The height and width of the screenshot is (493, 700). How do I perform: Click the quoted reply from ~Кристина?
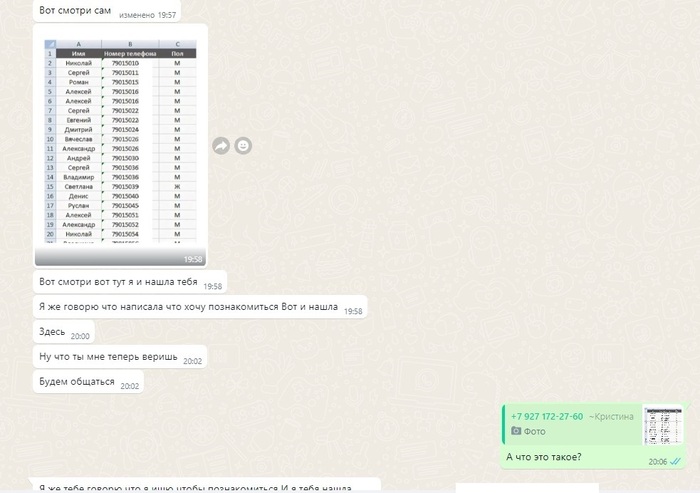(x=593, y=425)
